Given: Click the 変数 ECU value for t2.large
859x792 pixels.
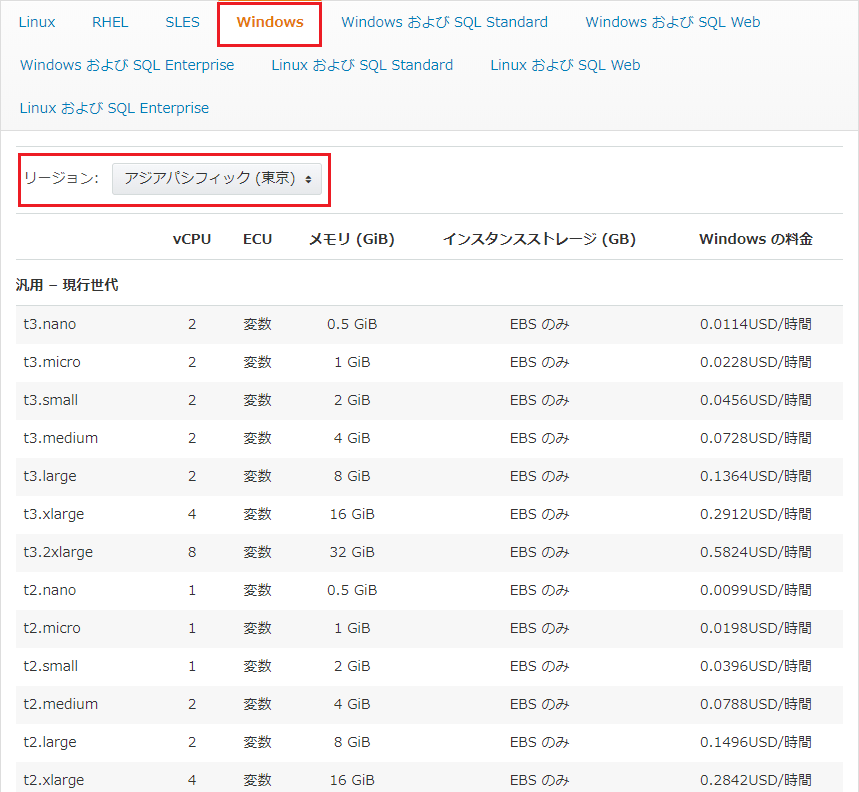Looking at the screenshot, I should 257,743.
